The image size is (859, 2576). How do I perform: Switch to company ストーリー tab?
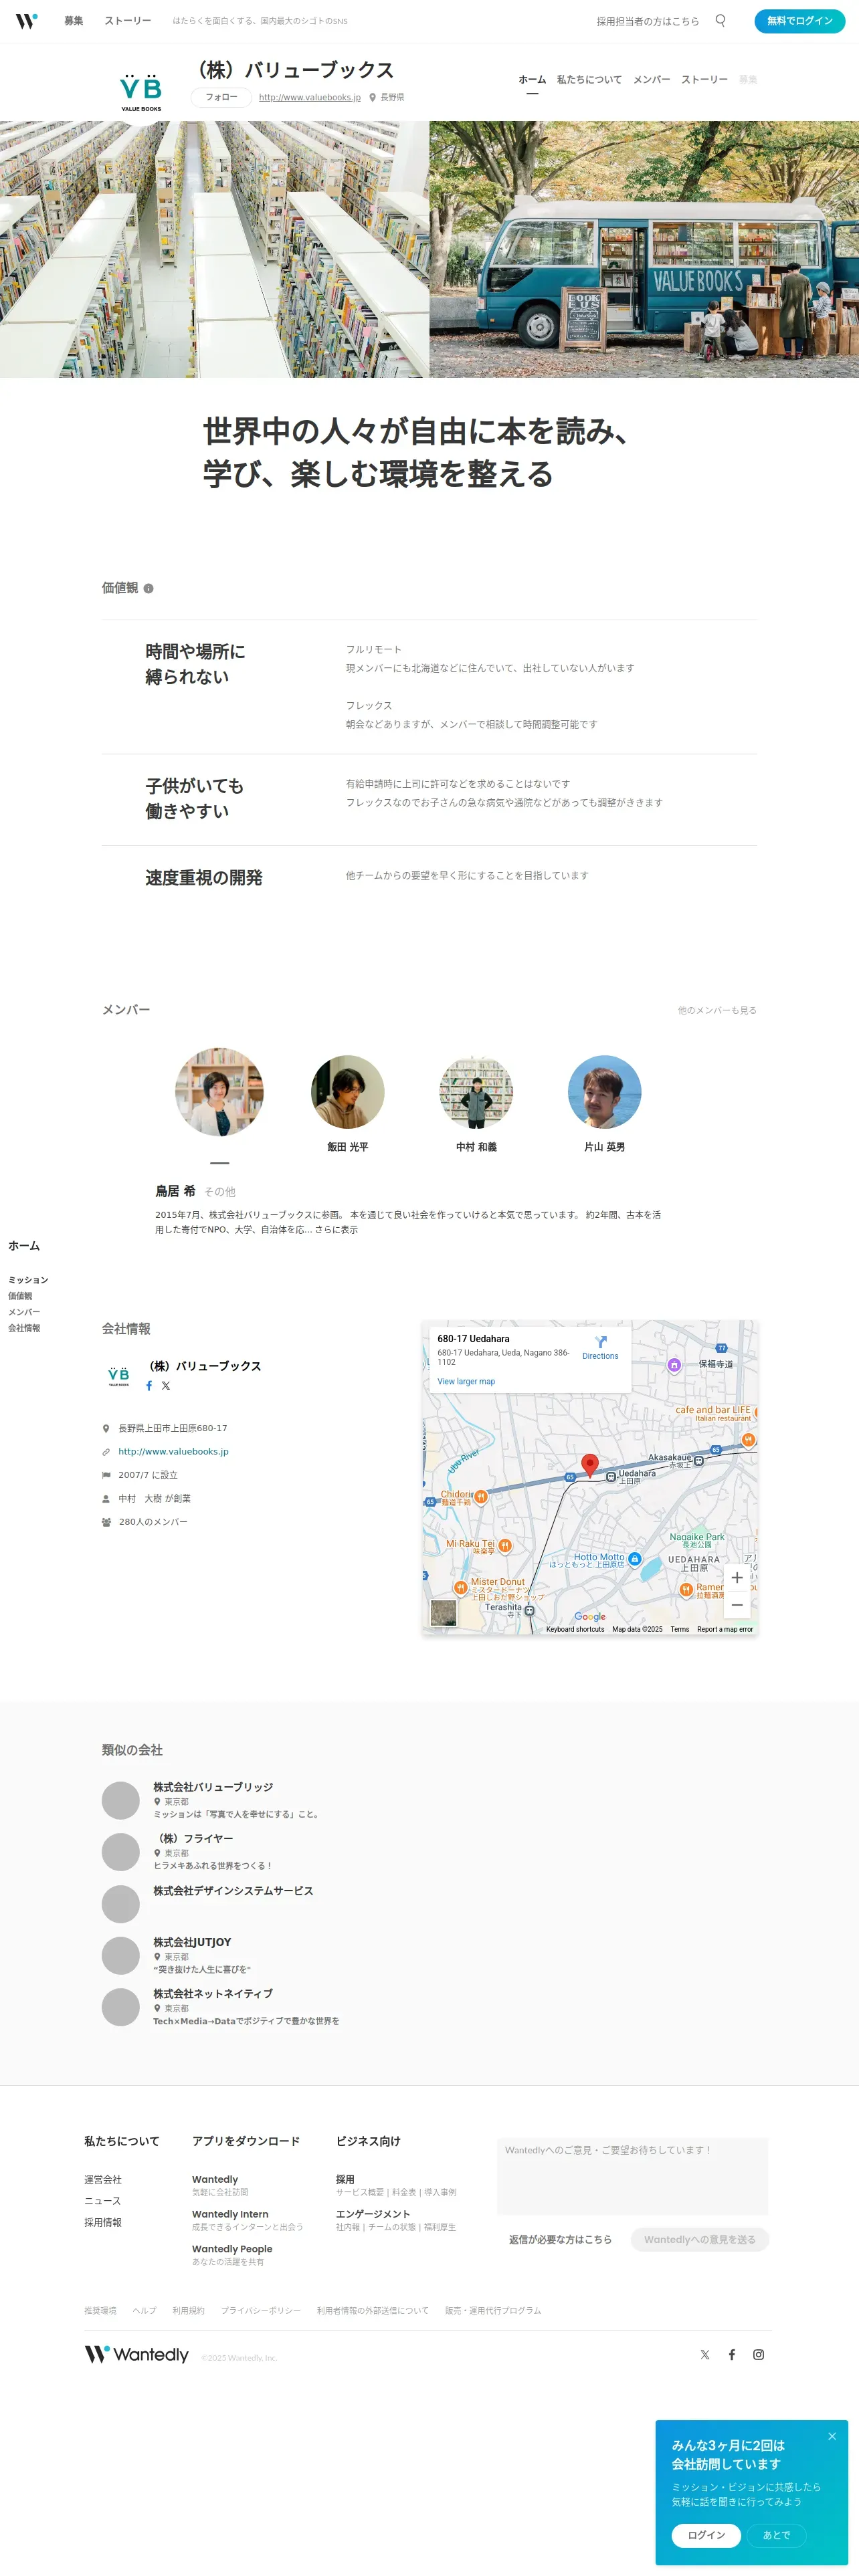pos(704,79)
